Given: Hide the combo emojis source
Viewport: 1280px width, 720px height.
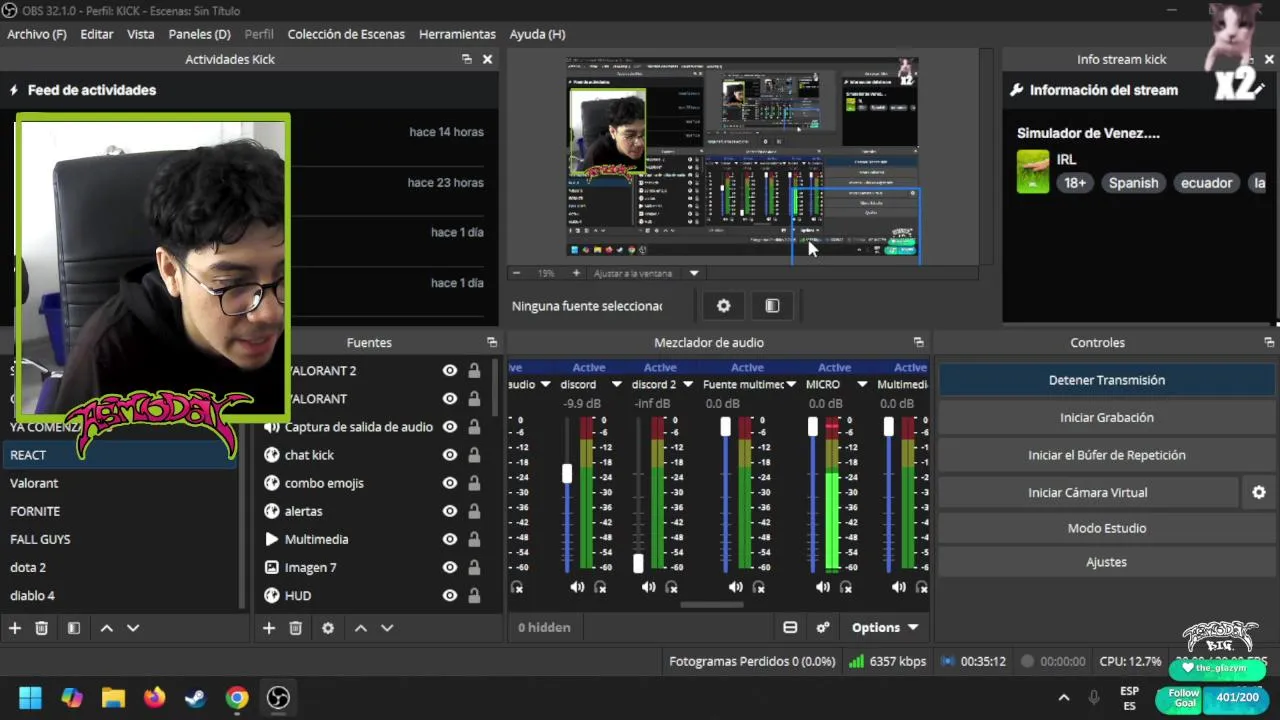Looking at the screenshot, I should (450, 483).
